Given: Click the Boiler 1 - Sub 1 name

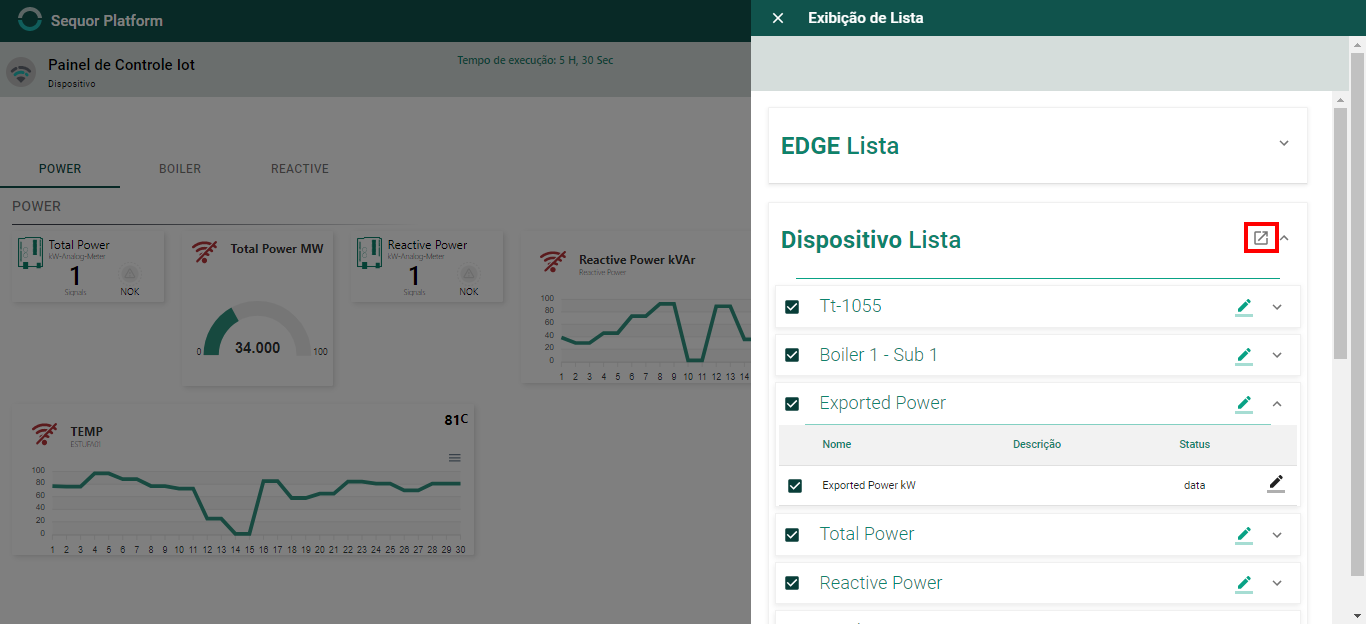Looking at the screenshot, I should pyautogui.click(x=878, y=355).
